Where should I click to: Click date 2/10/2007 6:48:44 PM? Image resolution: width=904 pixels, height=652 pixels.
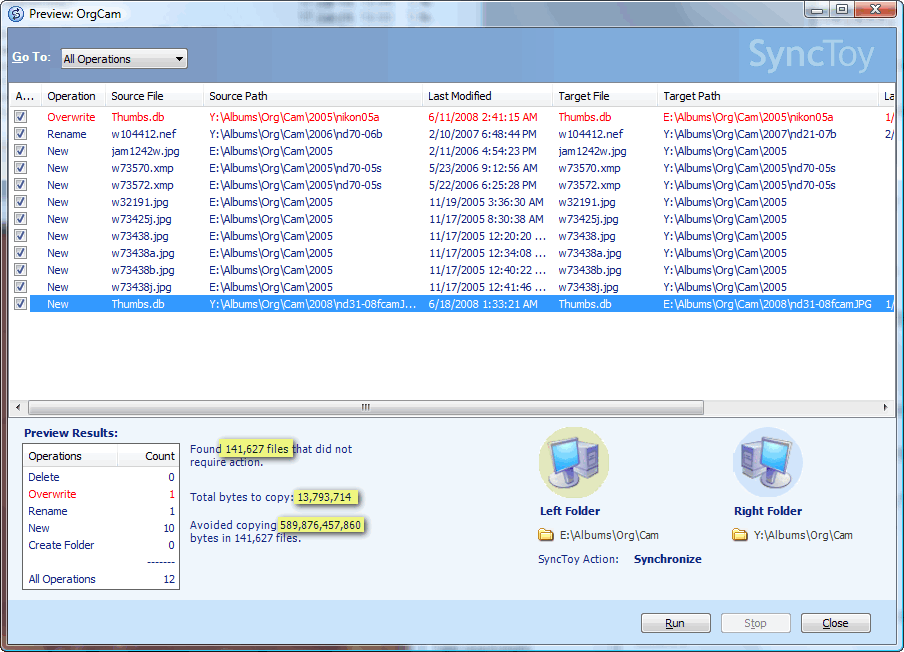pos(483,134)
